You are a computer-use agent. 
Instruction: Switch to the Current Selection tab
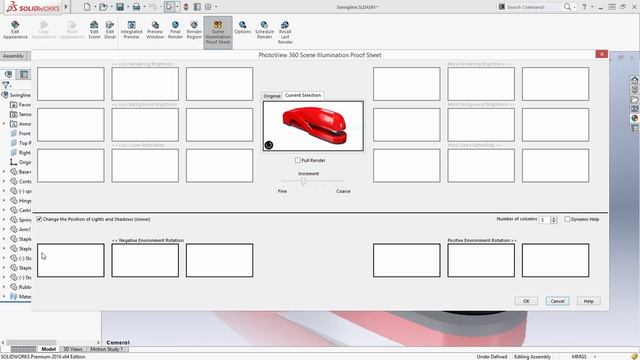coord(303,95)
